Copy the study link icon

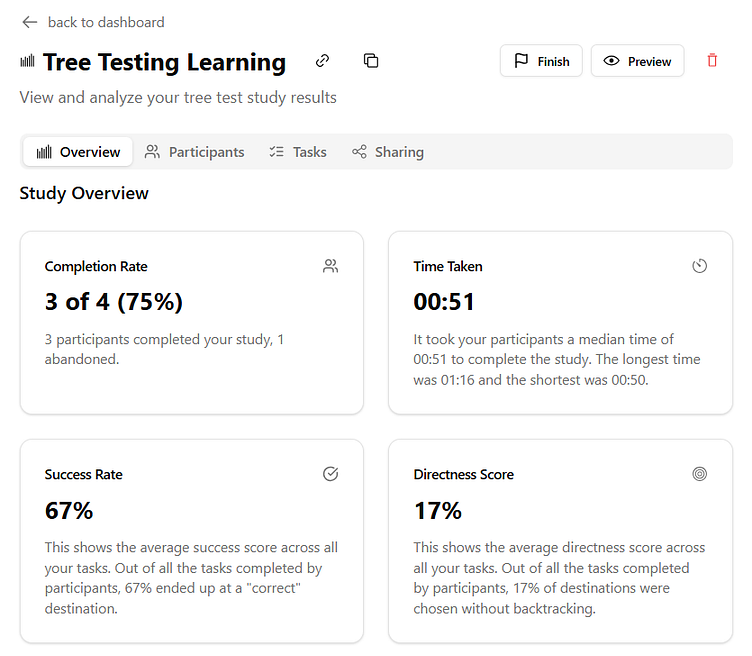322,61
